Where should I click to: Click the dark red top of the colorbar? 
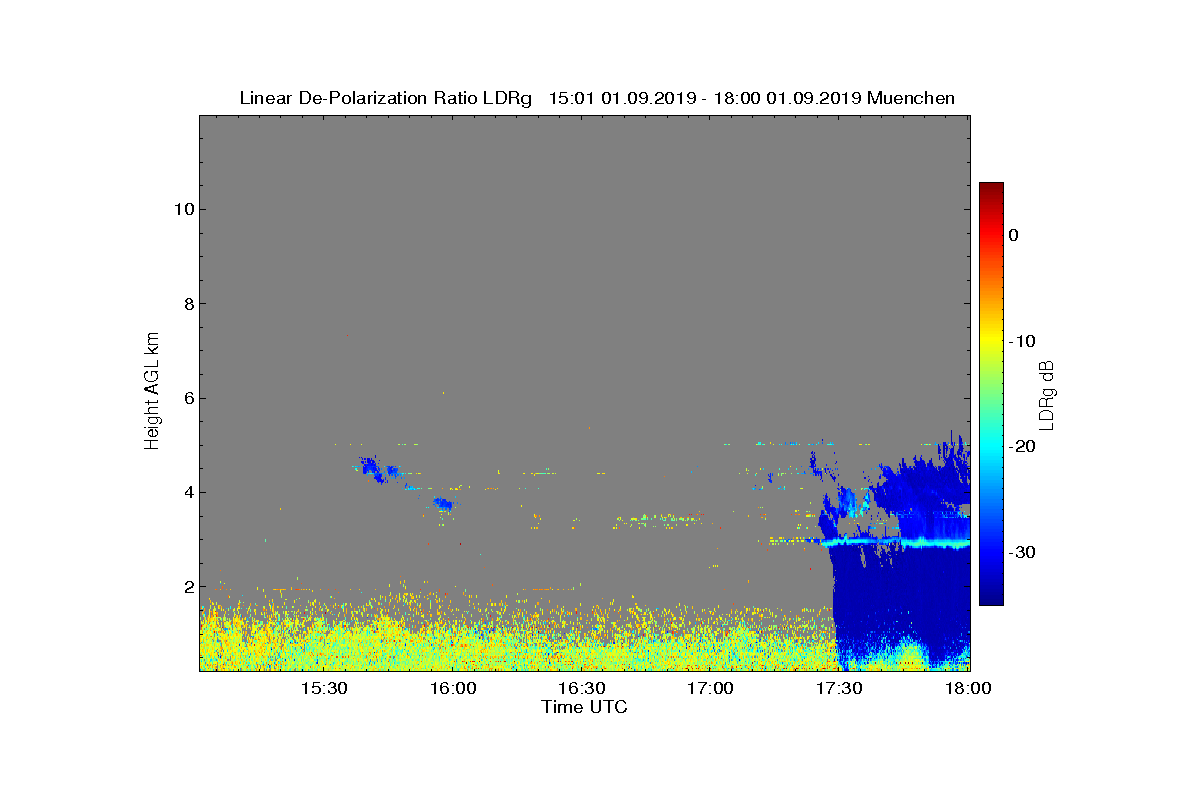[x=991, y=192]
